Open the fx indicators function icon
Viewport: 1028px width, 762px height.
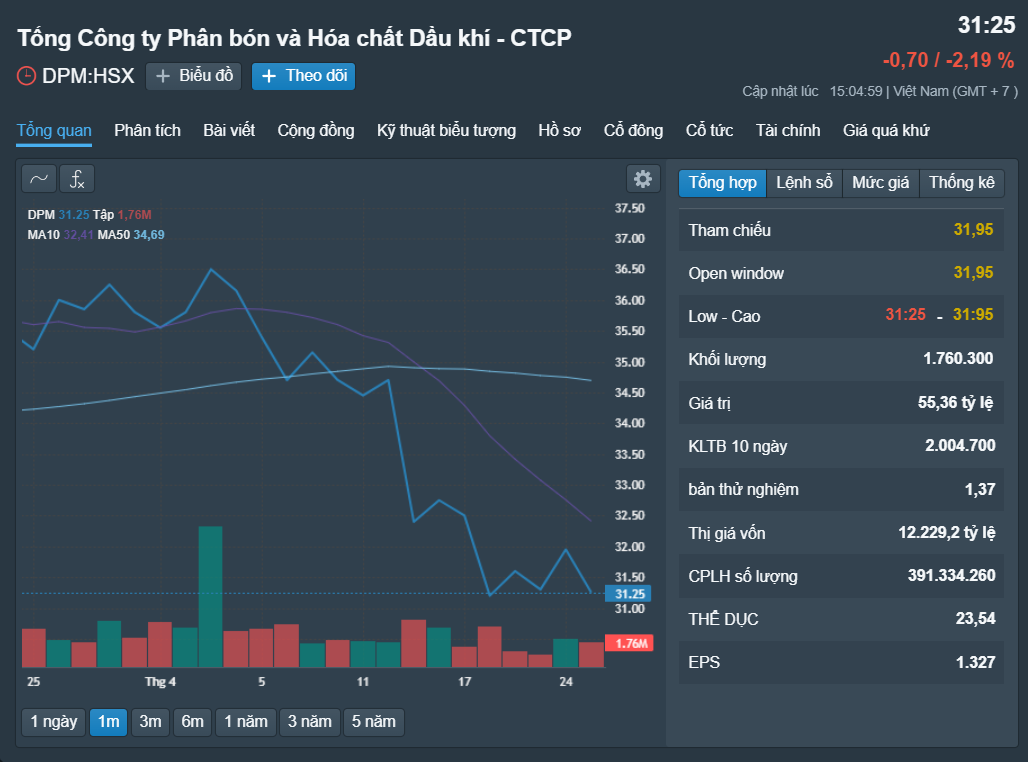click(77, 179)
